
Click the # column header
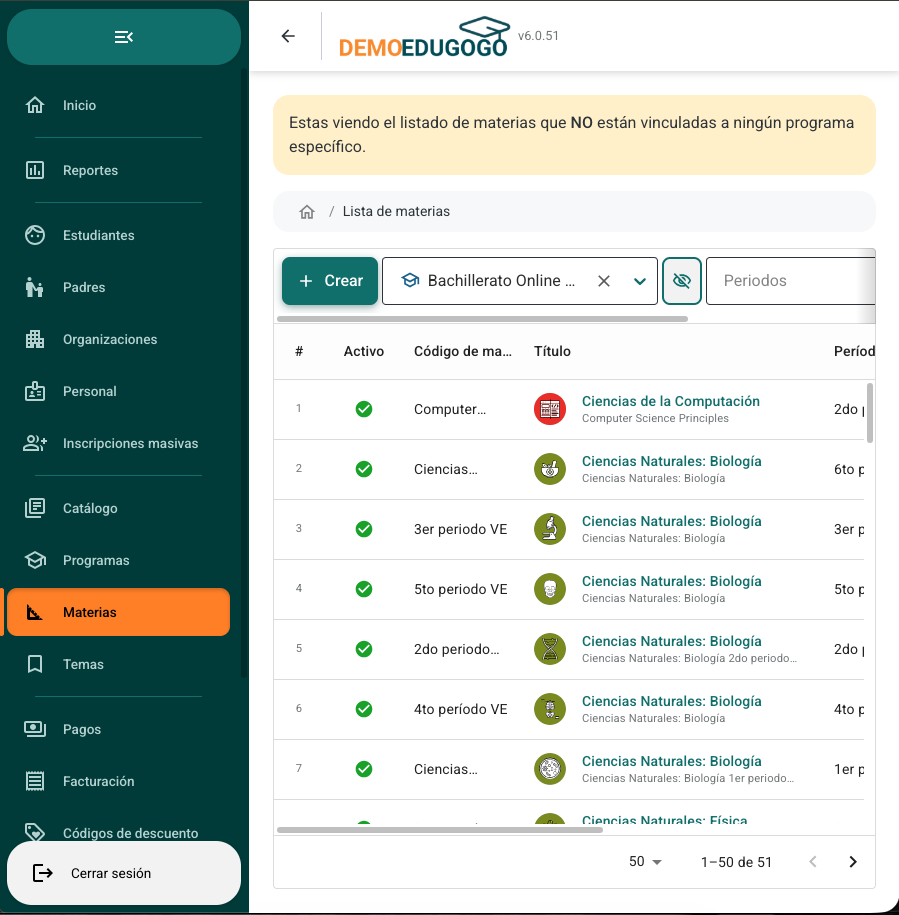click(299, 351)
